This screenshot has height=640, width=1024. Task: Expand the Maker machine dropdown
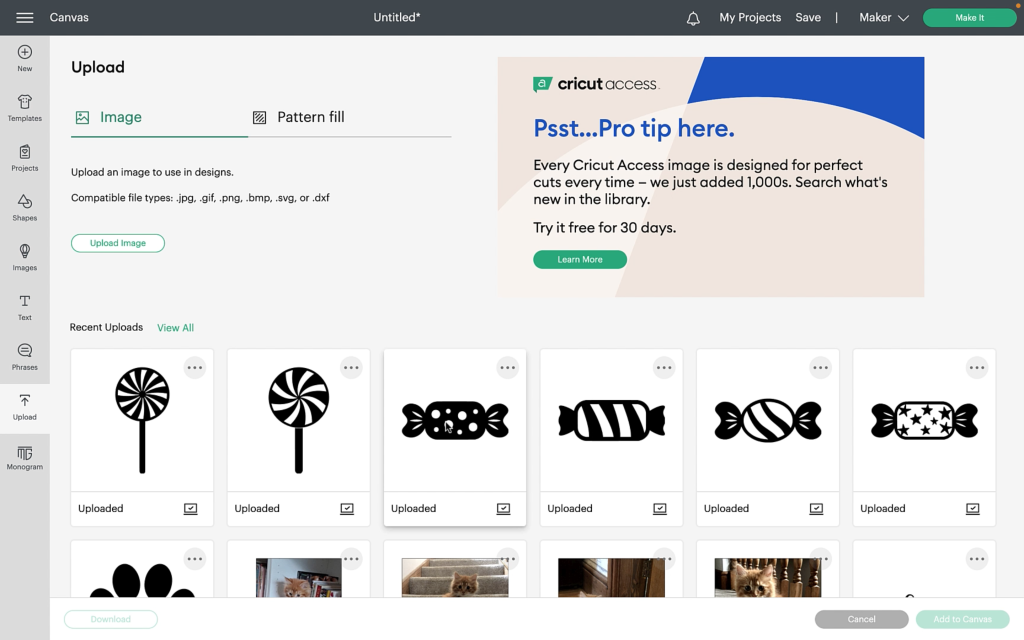point(884,18)
